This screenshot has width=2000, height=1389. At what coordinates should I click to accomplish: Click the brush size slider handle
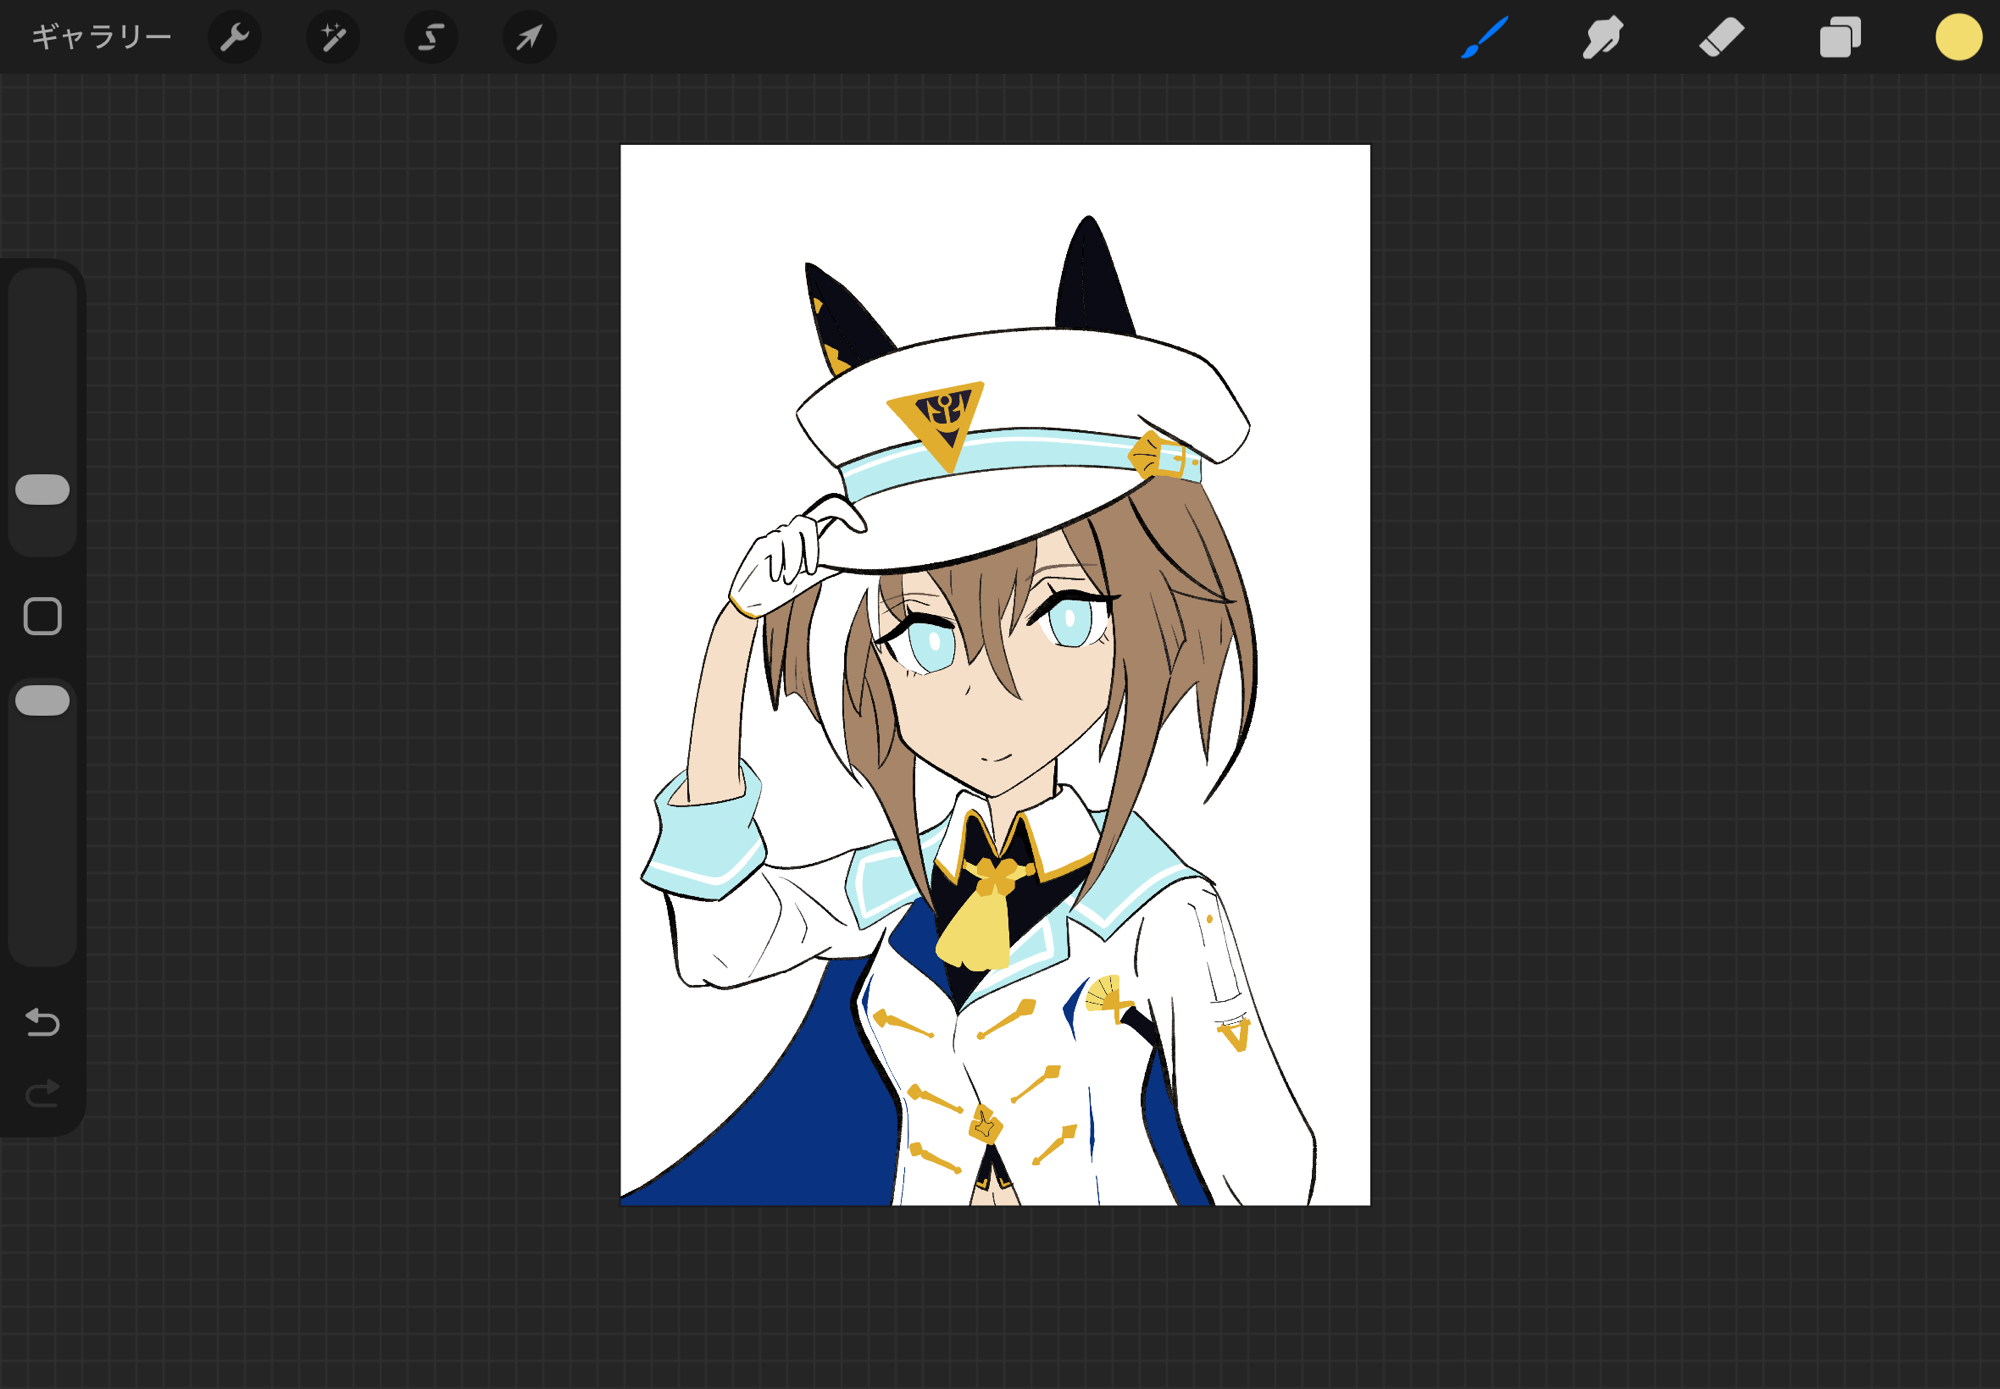click(42, 490)
